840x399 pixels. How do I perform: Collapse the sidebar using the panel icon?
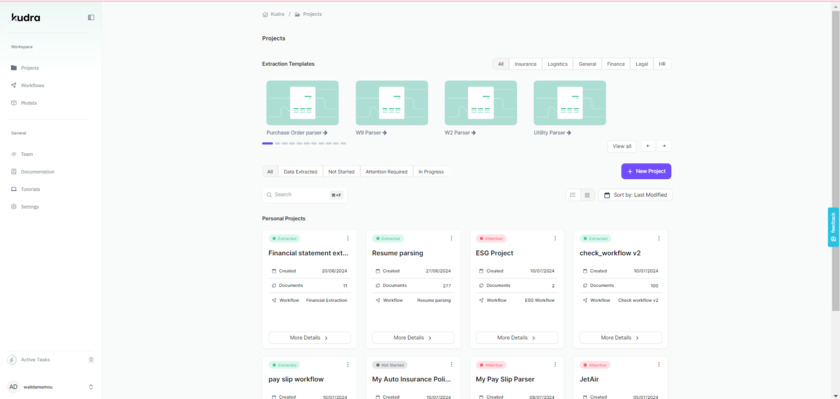[x=91, y=17]
